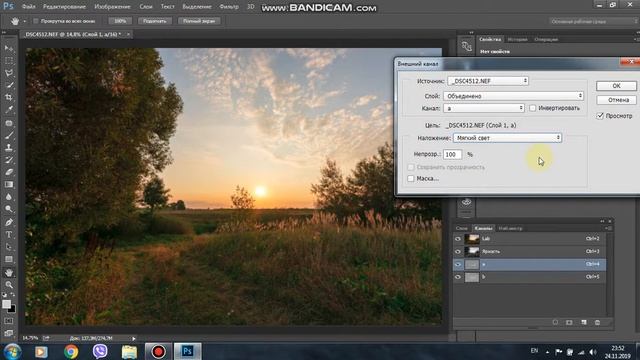Image resolution: width=640 pixels, height=360 pixels.
Task: Enable the Маска checkbox
Action: coord(411,178)
